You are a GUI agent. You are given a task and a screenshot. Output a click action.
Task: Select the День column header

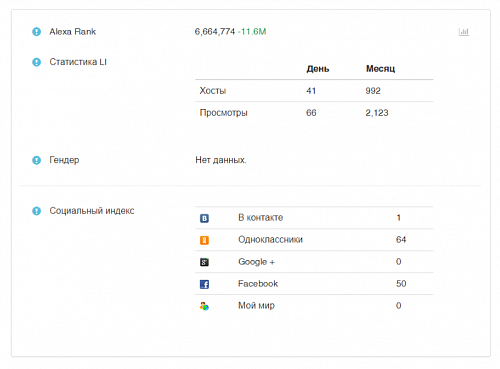pos(318,69)
